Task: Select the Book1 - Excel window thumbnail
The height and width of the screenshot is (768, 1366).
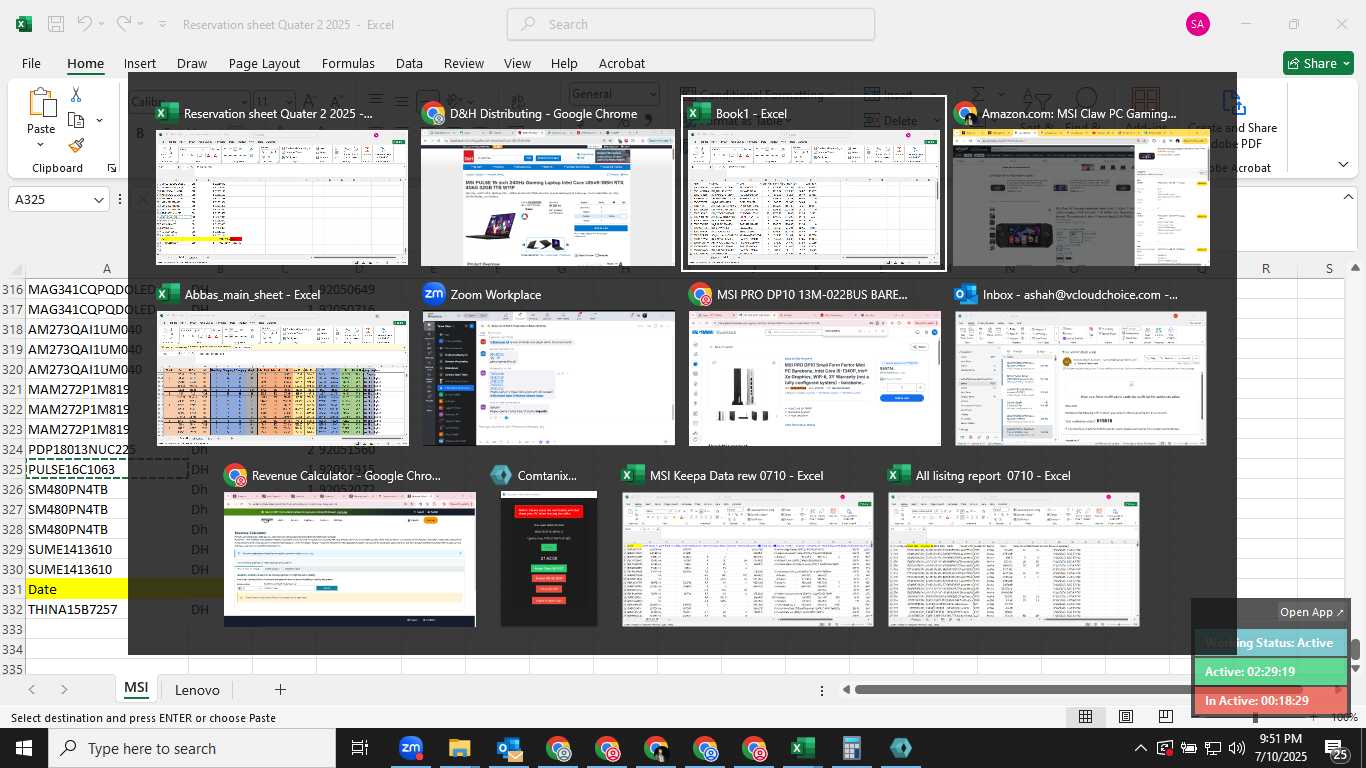Action: coord(814,184)
